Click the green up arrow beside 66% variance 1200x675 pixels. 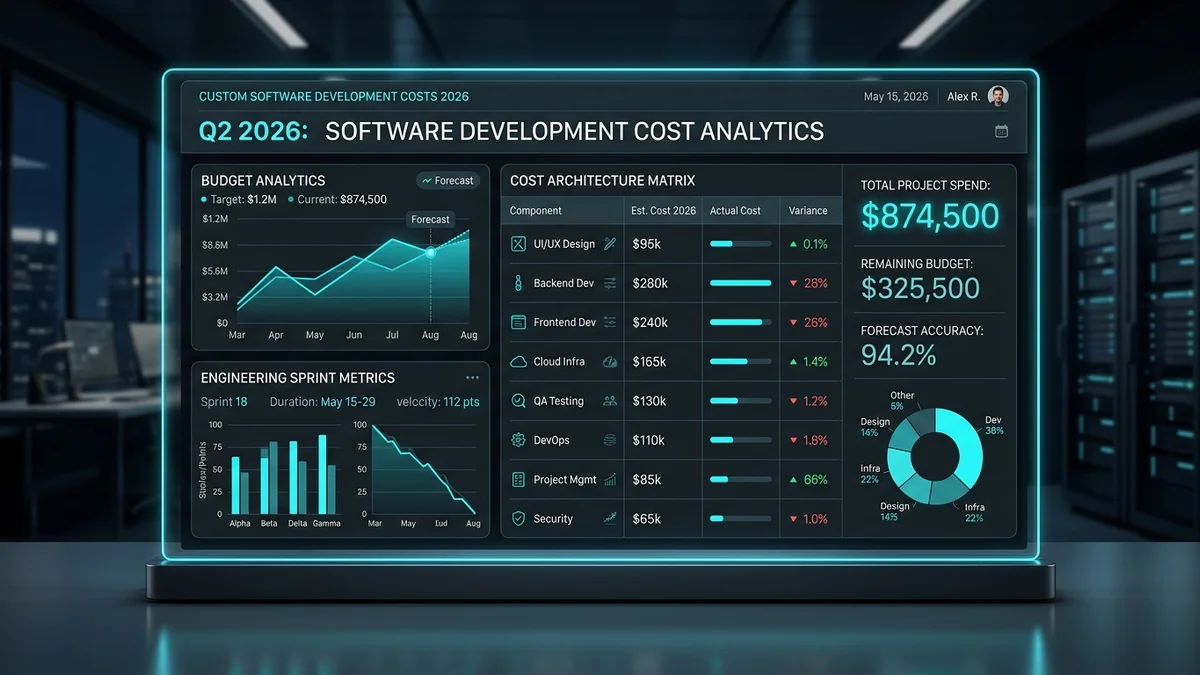click(793, 479)
